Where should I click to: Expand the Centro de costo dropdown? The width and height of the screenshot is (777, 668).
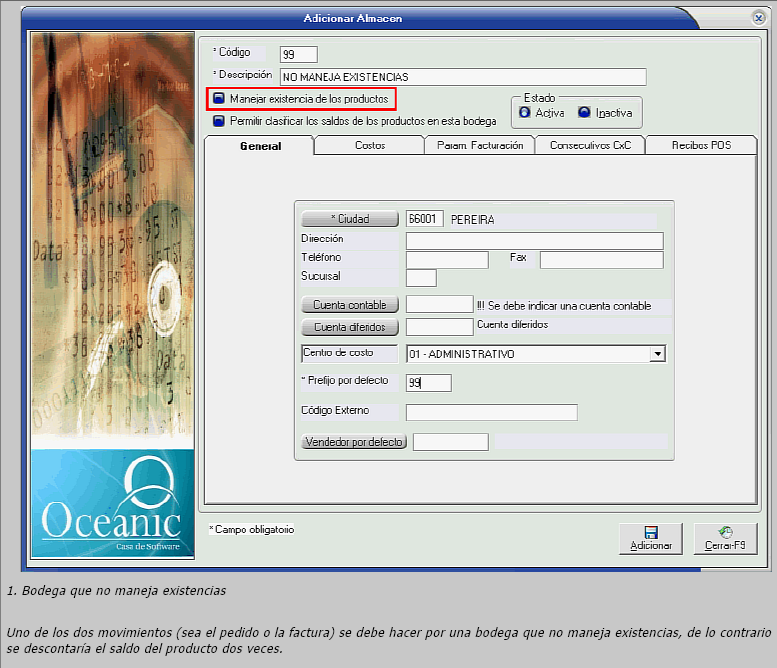[657, 354]
